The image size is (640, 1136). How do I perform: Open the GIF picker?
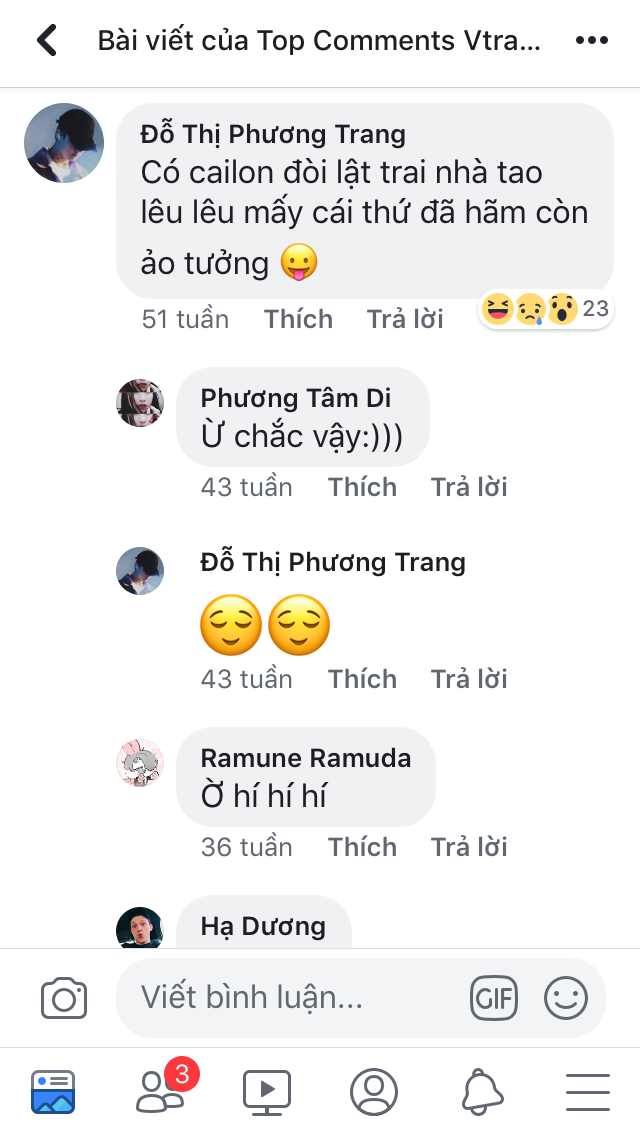point(494,998)
